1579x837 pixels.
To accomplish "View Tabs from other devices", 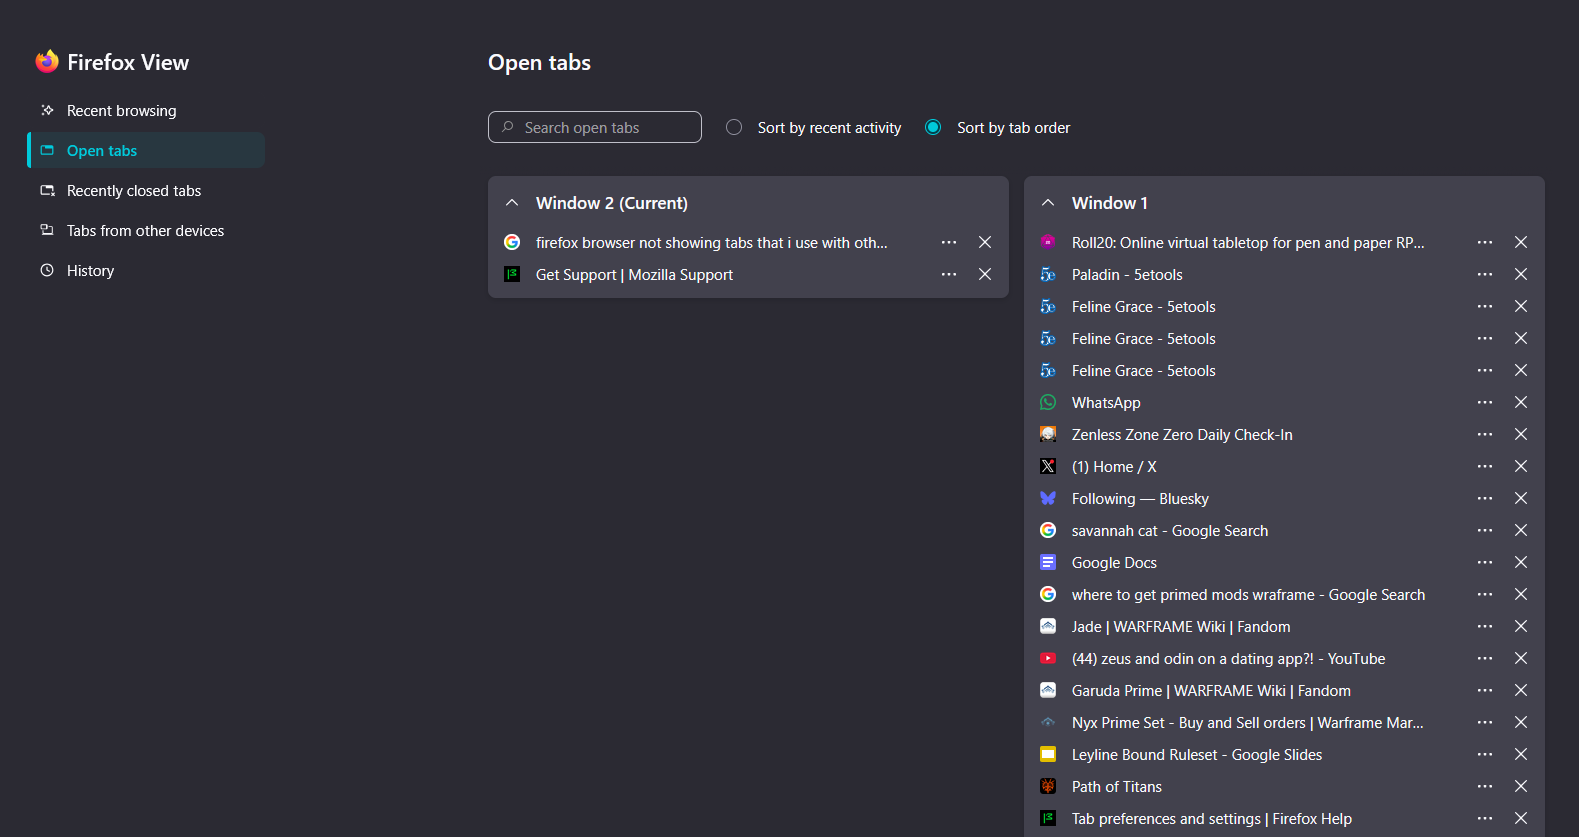I will pyautogui.click(x=145, y=231).
